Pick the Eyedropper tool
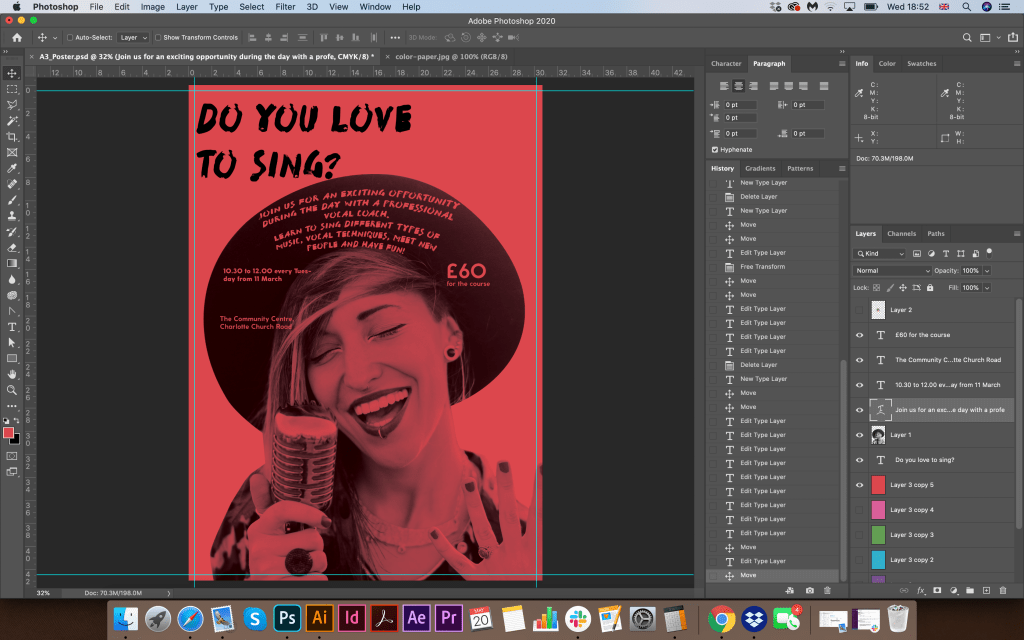 (x=12, y=168)
